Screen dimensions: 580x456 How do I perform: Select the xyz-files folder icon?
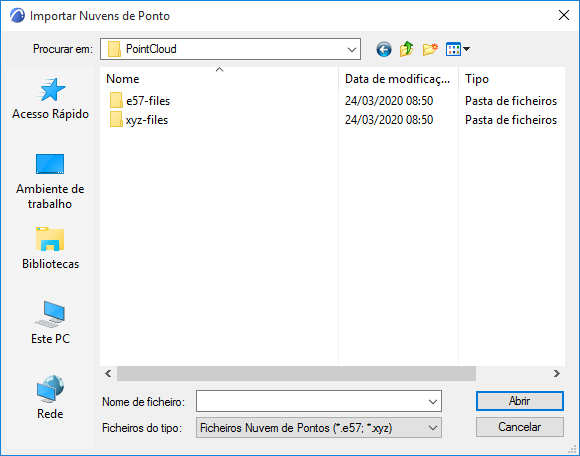(116, 119)
